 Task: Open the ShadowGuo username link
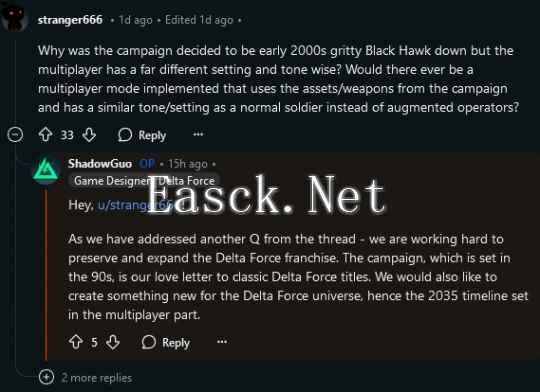pos(100,164)
